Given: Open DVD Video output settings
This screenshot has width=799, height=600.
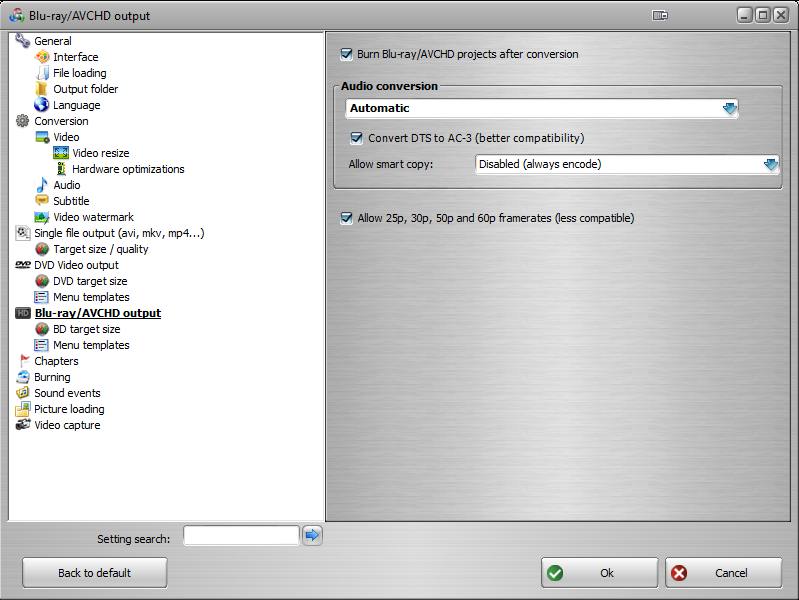Looking at the screenshot, I should 76,265.
